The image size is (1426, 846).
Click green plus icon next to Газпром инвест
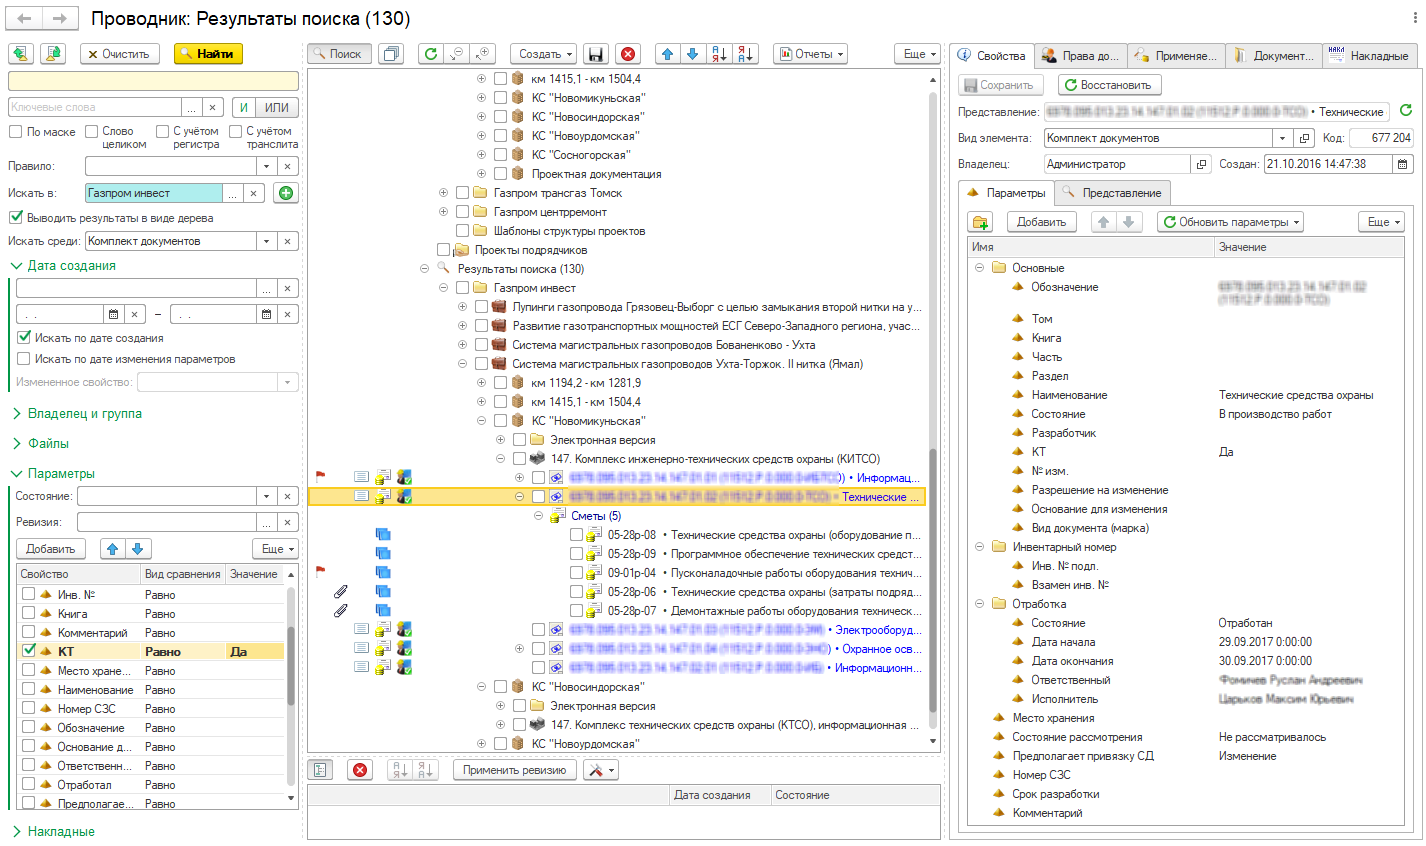(x=286, y=193)
